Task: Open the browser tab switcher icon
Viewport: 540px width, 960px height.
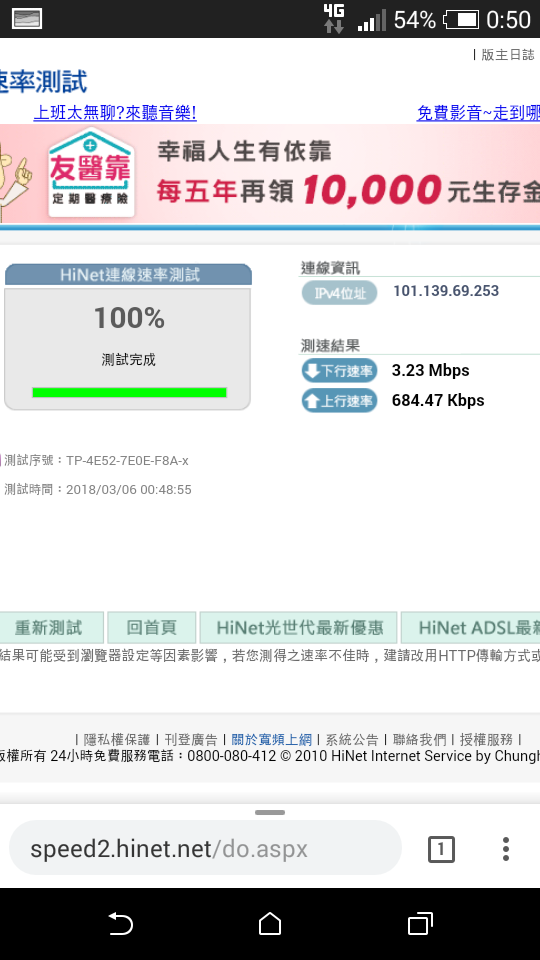Action: [x=441, y=849]
